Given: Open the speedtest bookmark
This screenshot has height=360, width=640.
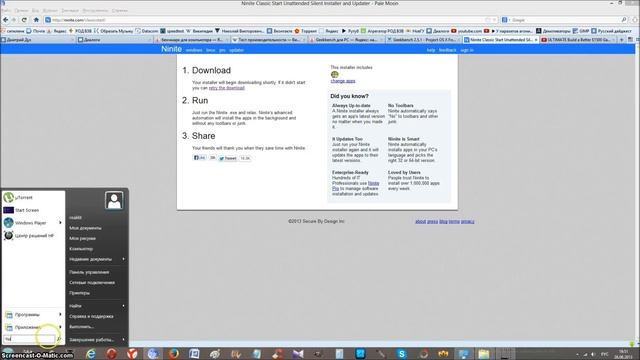Looking at the screenshot, I should 172,31.
